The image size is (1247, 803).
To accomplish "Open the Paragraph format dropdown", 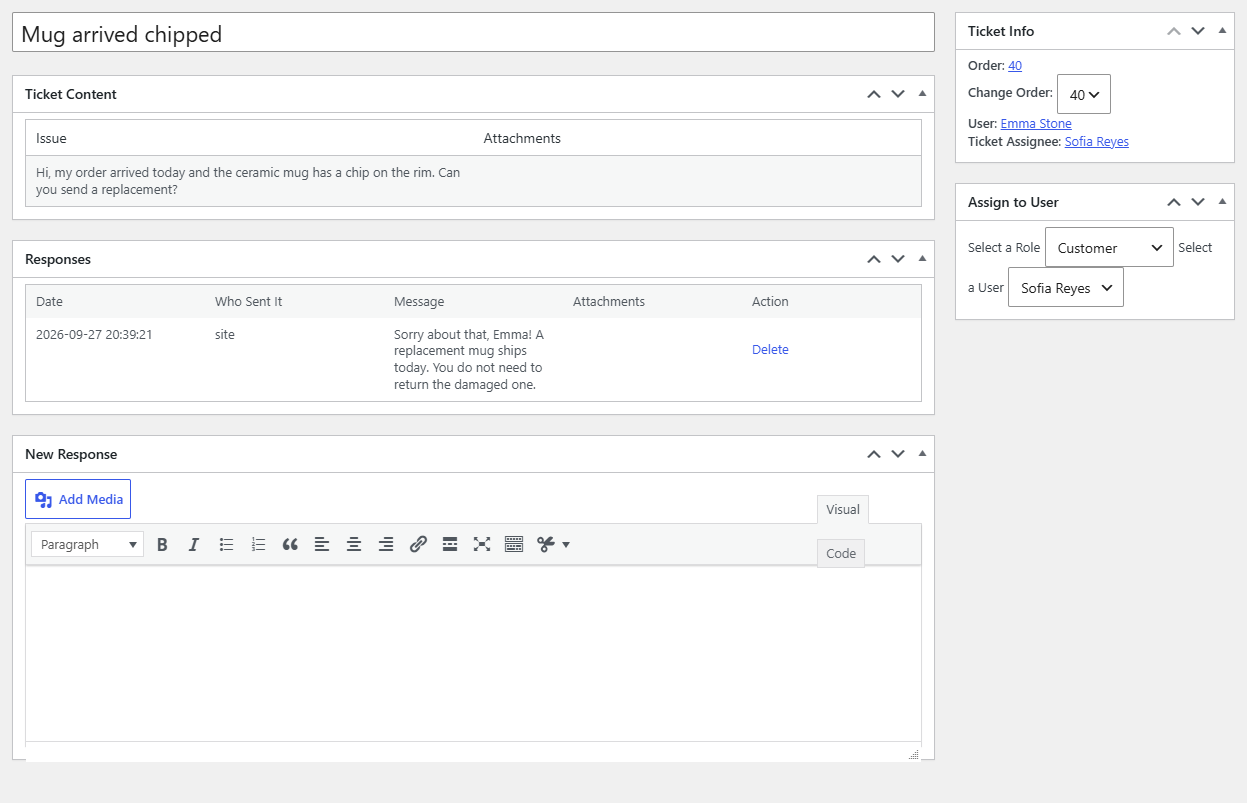I will click(88, 544).
